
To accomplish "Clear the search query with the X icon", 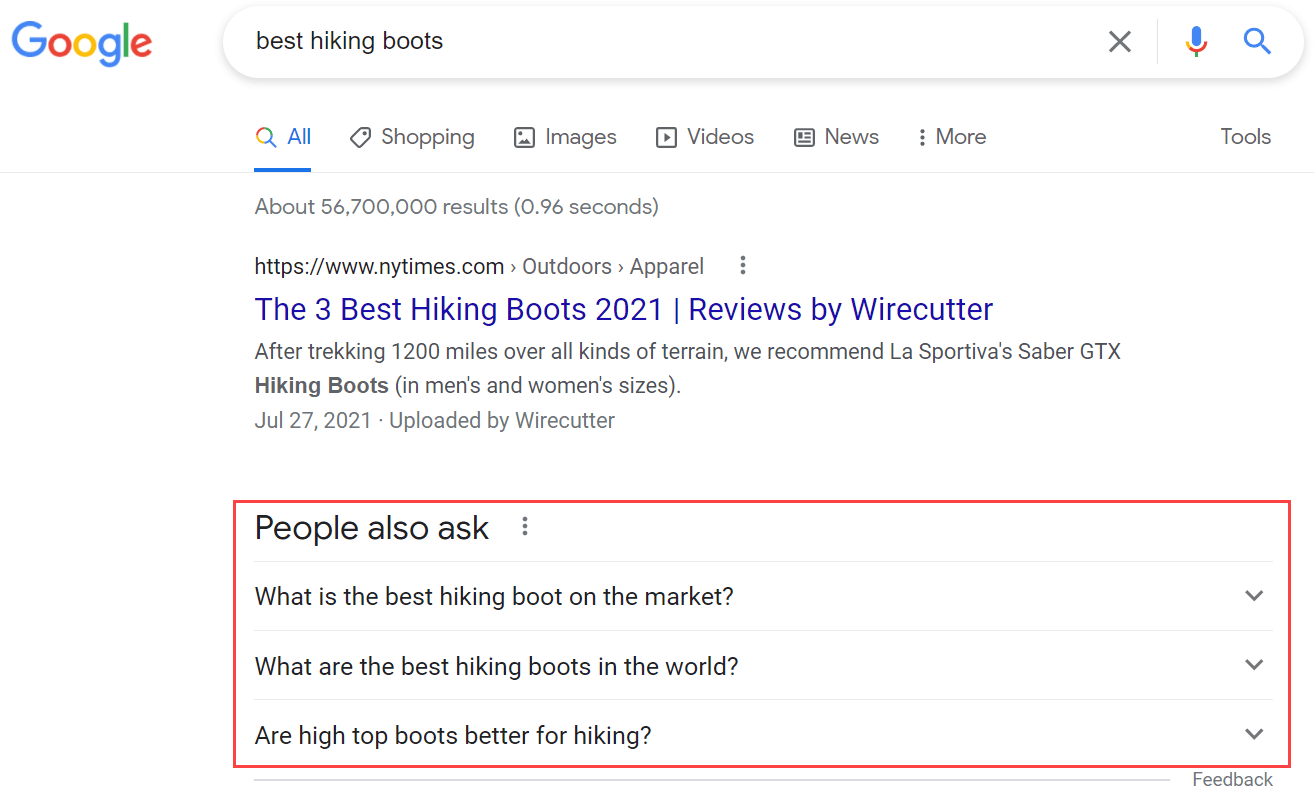I will pos(1120,41).
